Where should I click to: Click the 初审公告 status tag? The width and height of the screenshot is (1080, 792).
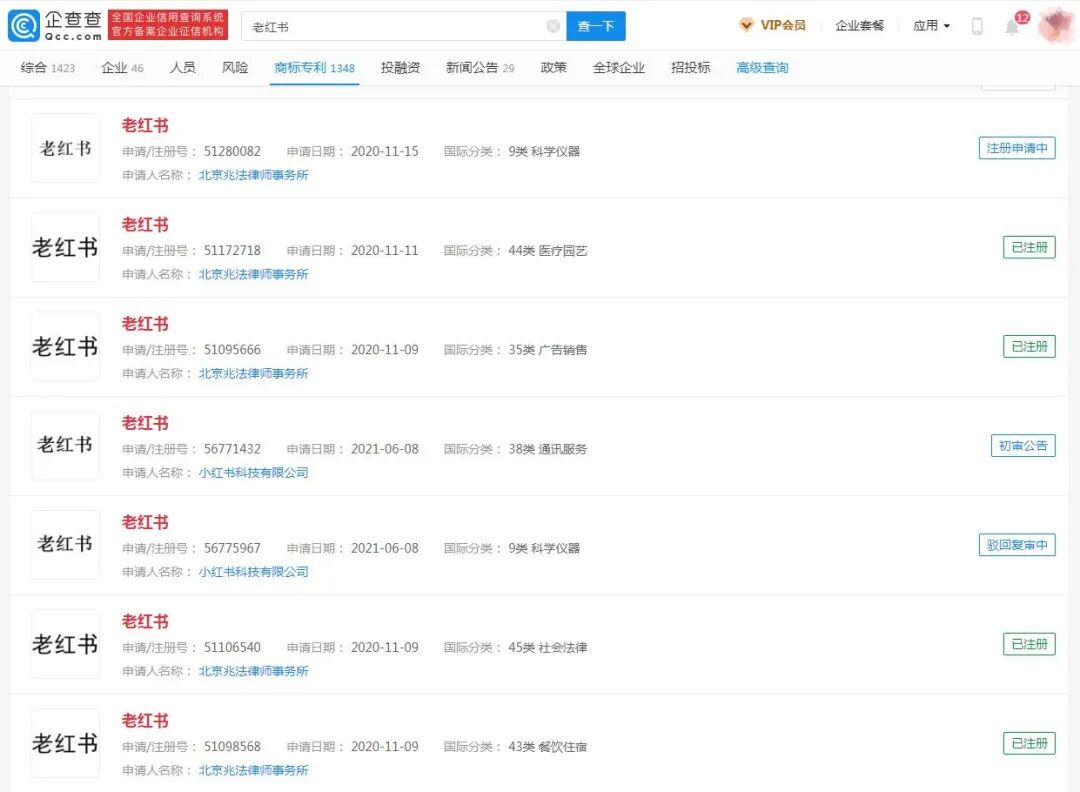tap(1022, 446)
